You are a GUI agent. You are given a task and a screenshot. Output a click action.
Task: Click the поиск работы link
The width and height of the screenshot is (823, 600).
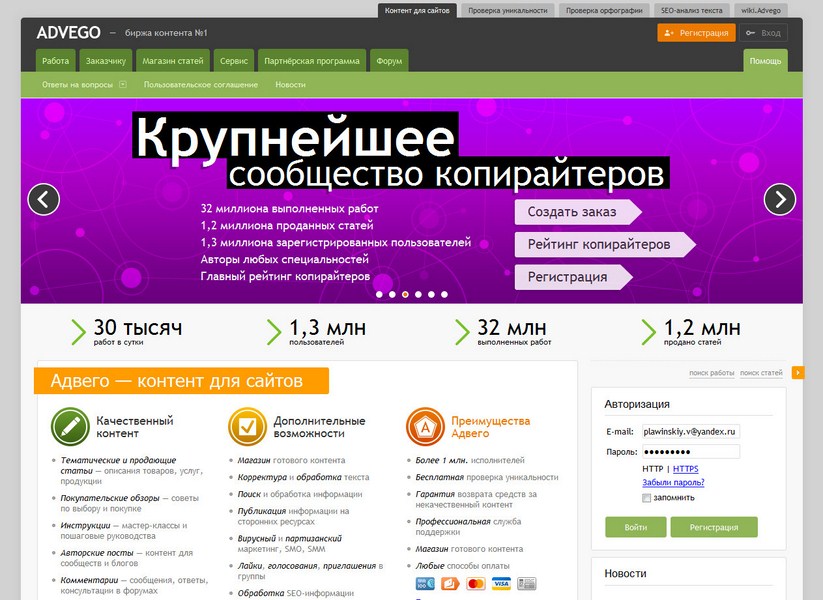click(712, 373)
